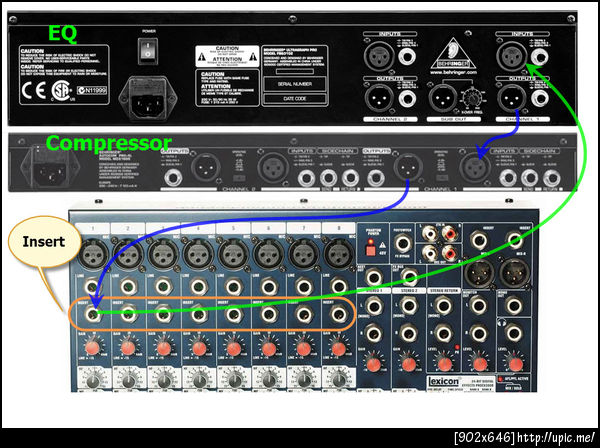600x448 pixels.
Task: Click the EQ Serial Number box
Action: (x=295, y=84)
